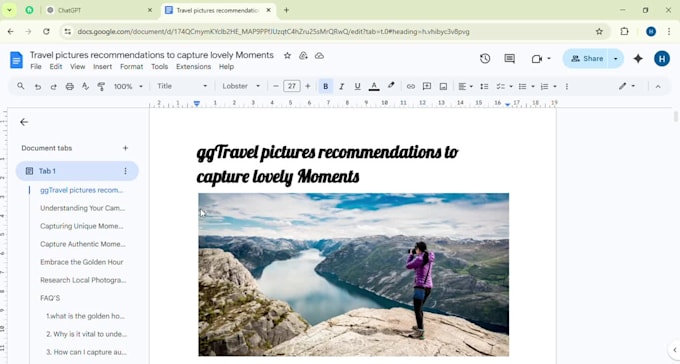Image resolution: width=680 pixels, height=364 pixels.
Task: Select Tab 1 in document tabs
Action: click(77, 171)
